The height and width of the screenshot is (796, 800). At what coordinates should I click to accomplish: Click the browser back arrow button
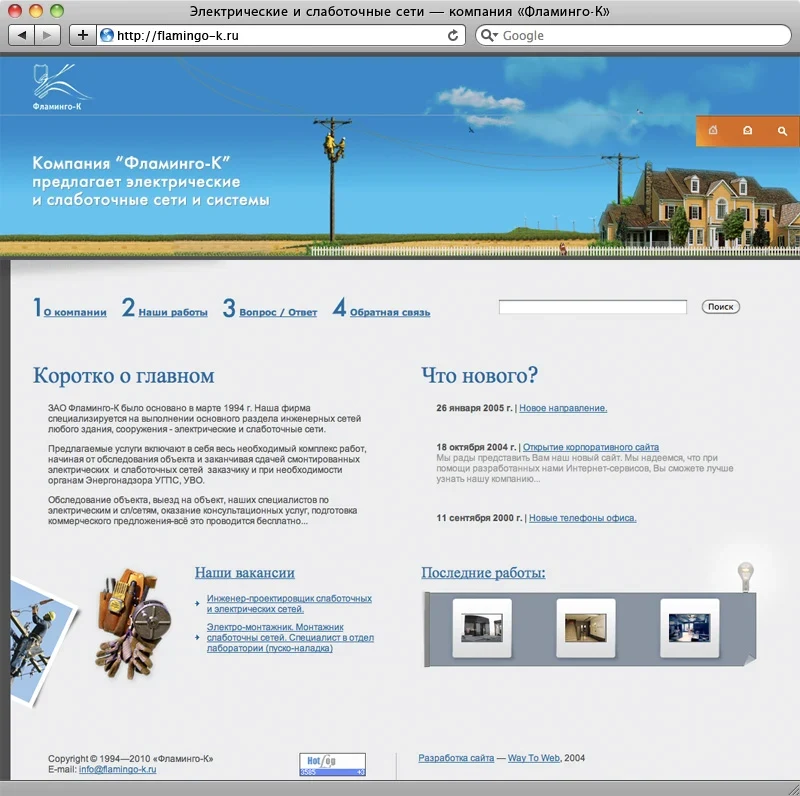coord(21,35)
